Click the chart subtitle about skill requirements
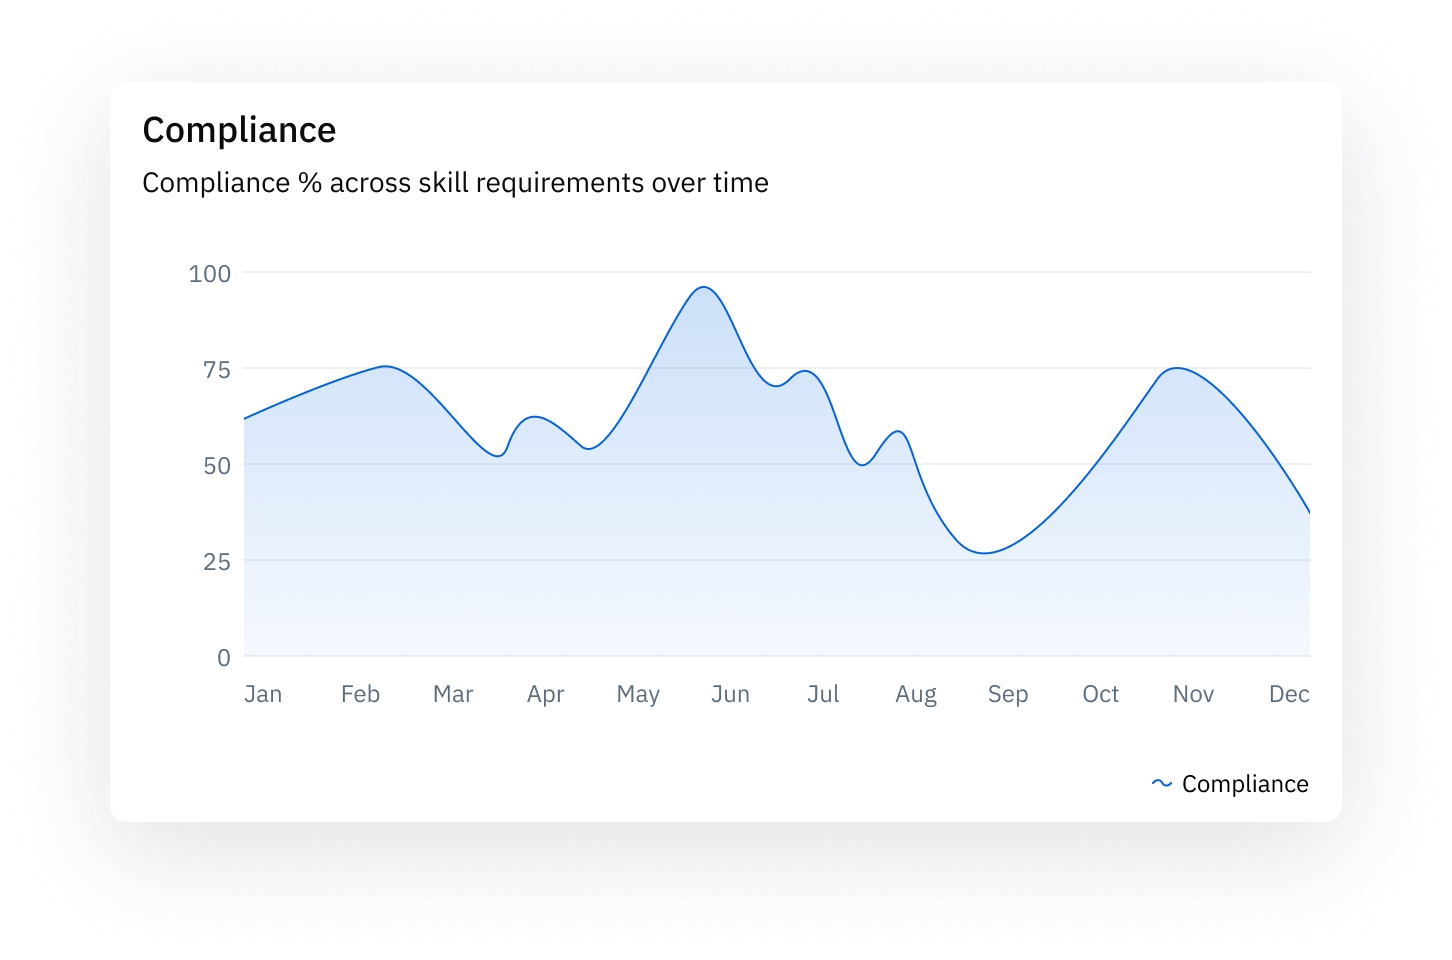 (455, 183)
